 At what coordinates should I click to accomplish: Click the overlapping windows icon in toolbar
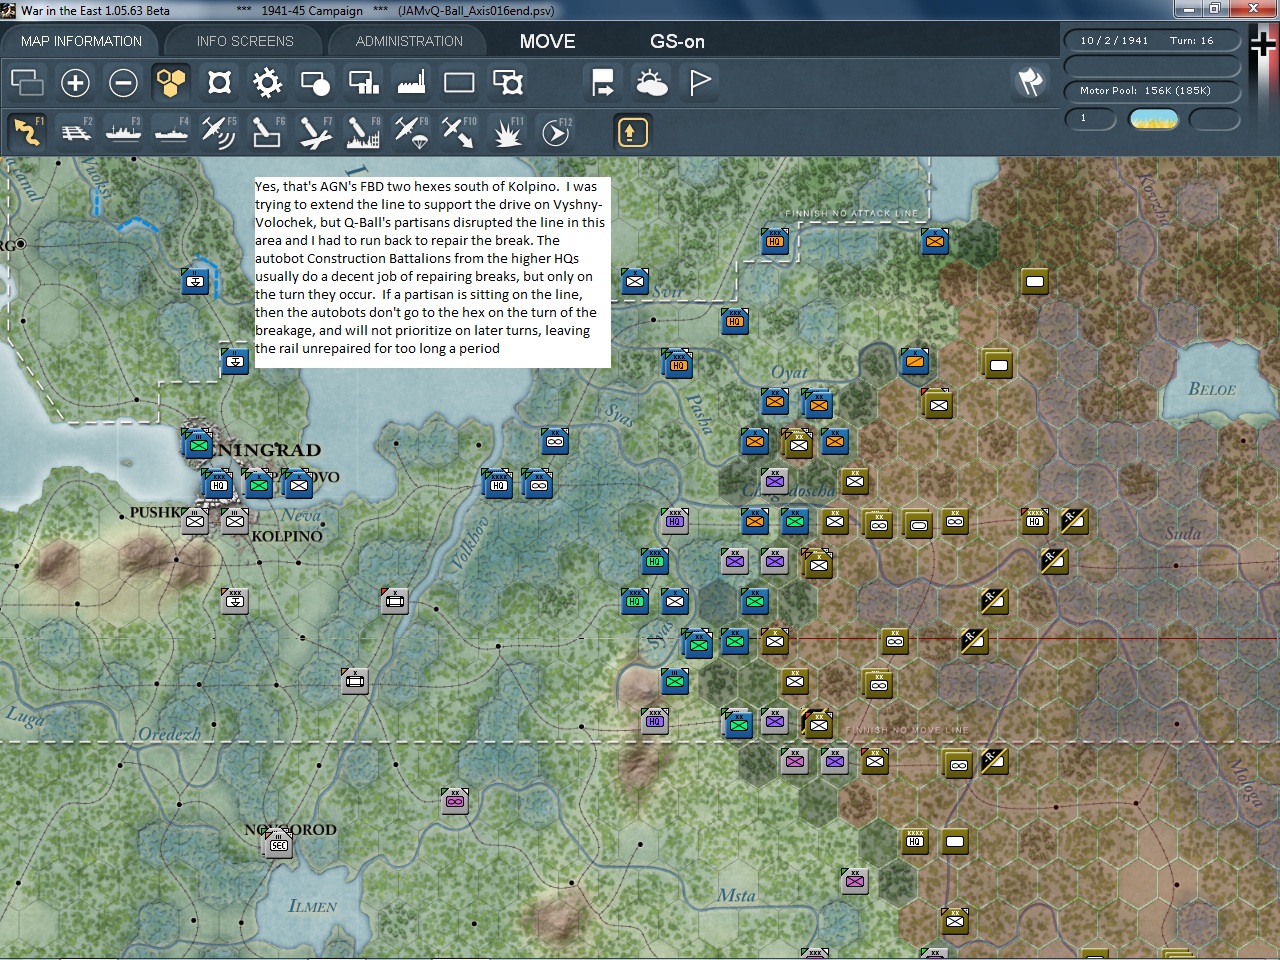pyautogui.click(x=27, y=82)
